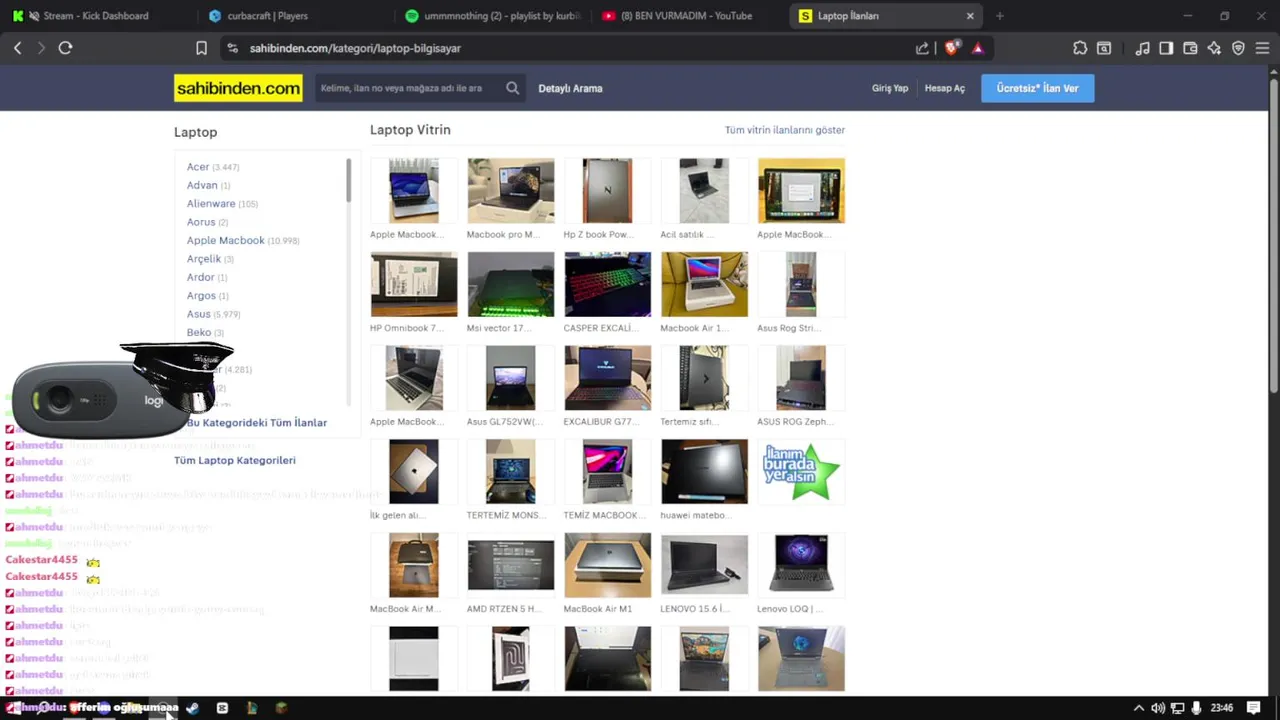The height and width of the screenshot is (720, 1280).
Task: Click the microphone tray icon
Action: (x=1196, y=708)
